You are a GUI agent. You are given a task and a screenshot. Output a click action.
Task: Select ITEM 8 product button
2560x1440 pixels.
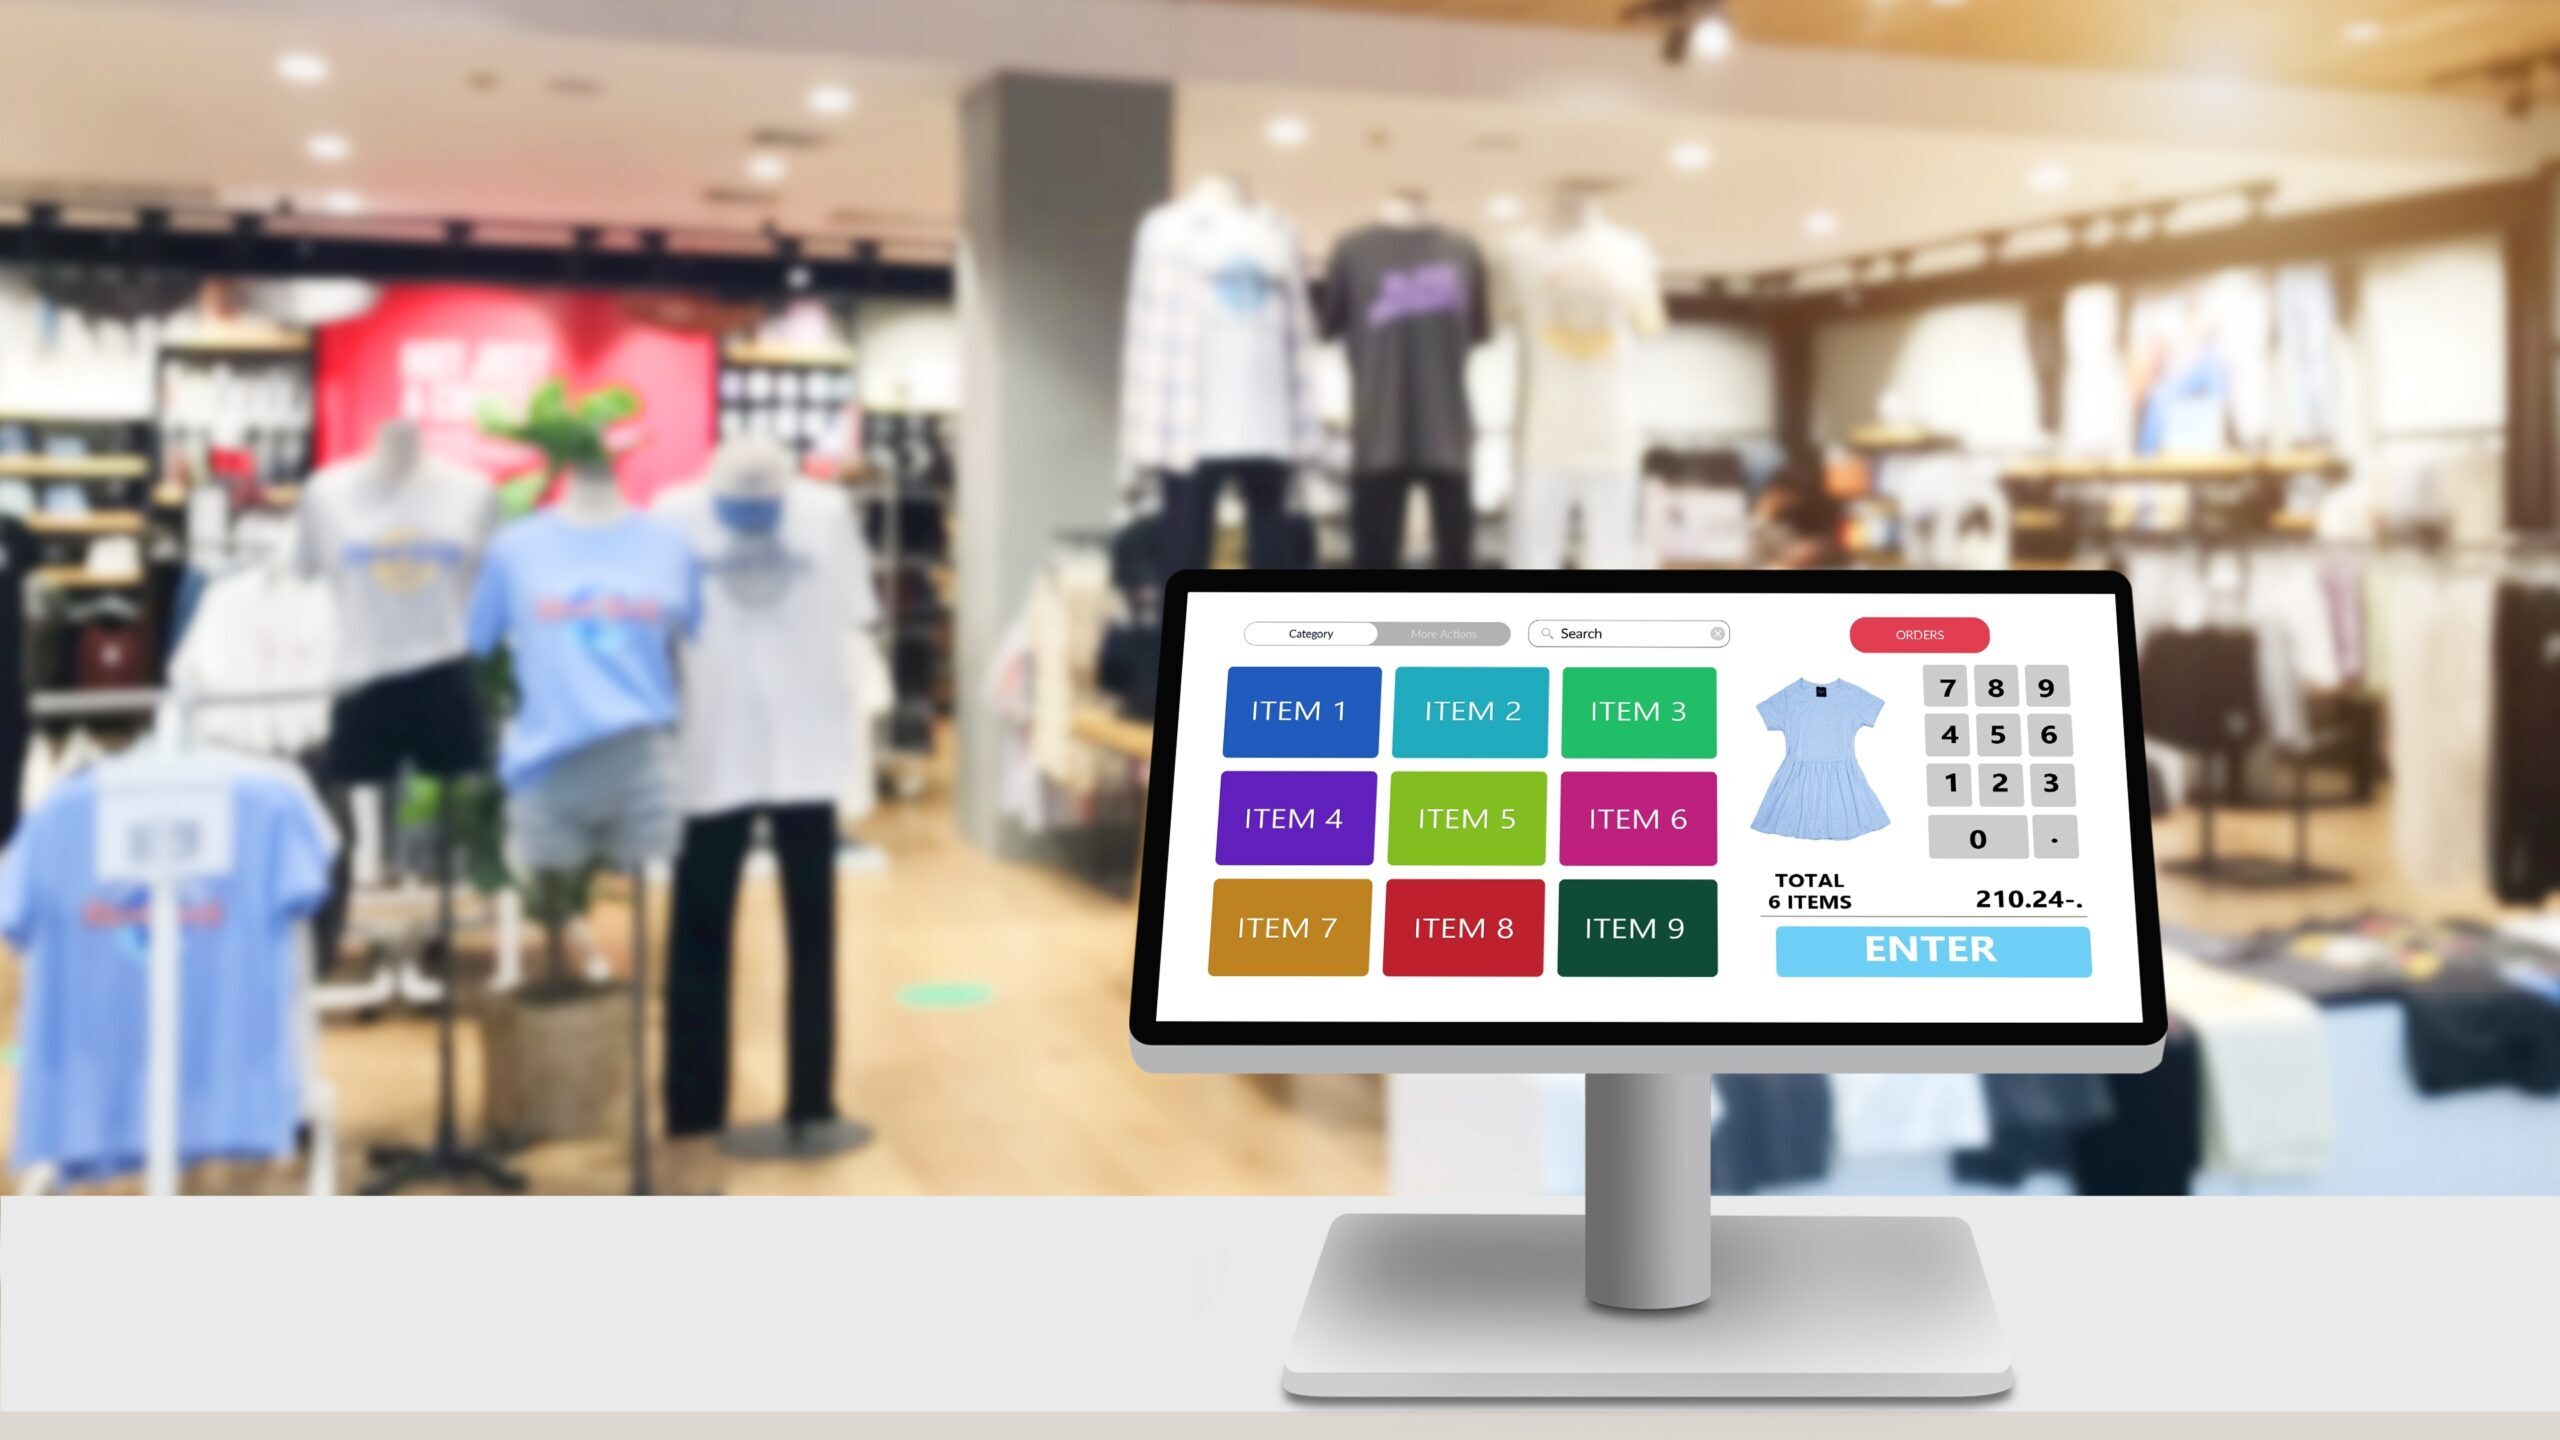[x=1466, y=928]
